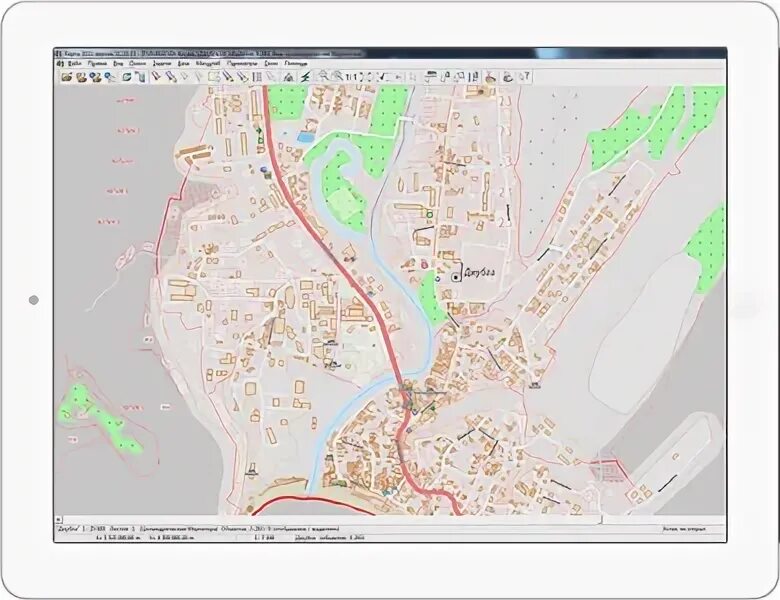Select the first dark pencil editing tool
The width and height of the screenshot is (780, 600).
click(x=156, y=76)
